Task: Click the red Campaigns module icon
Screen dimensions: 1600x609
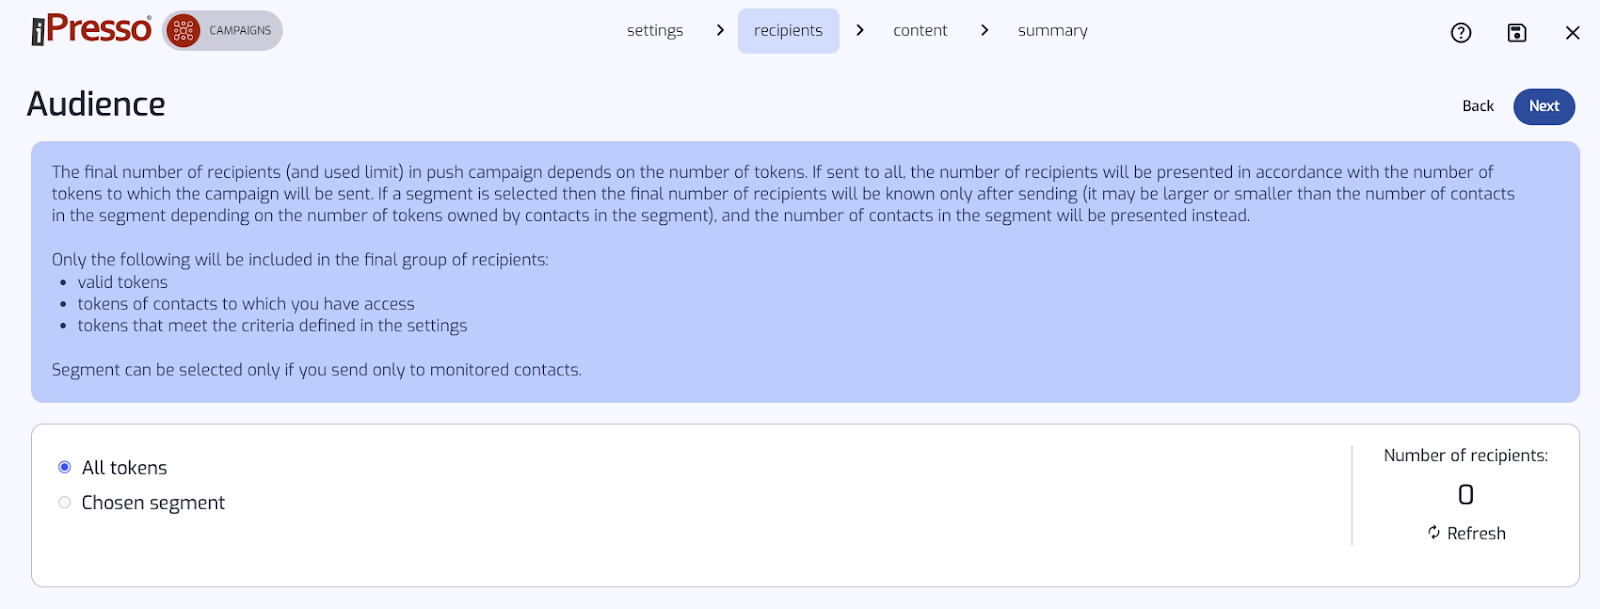Action: tap(183, 31)
